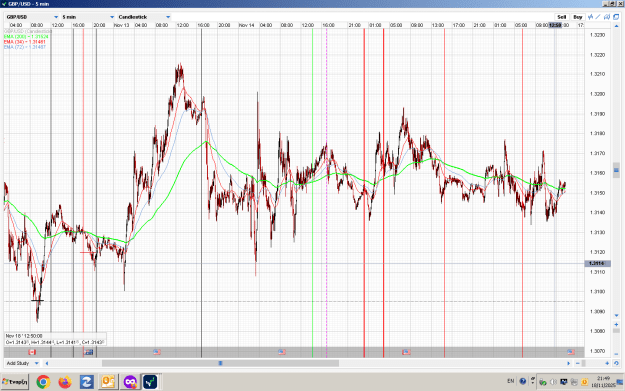Click the US flag event near Nov 13
Viewport: 625px width, 391px height.
coord(157,352)
